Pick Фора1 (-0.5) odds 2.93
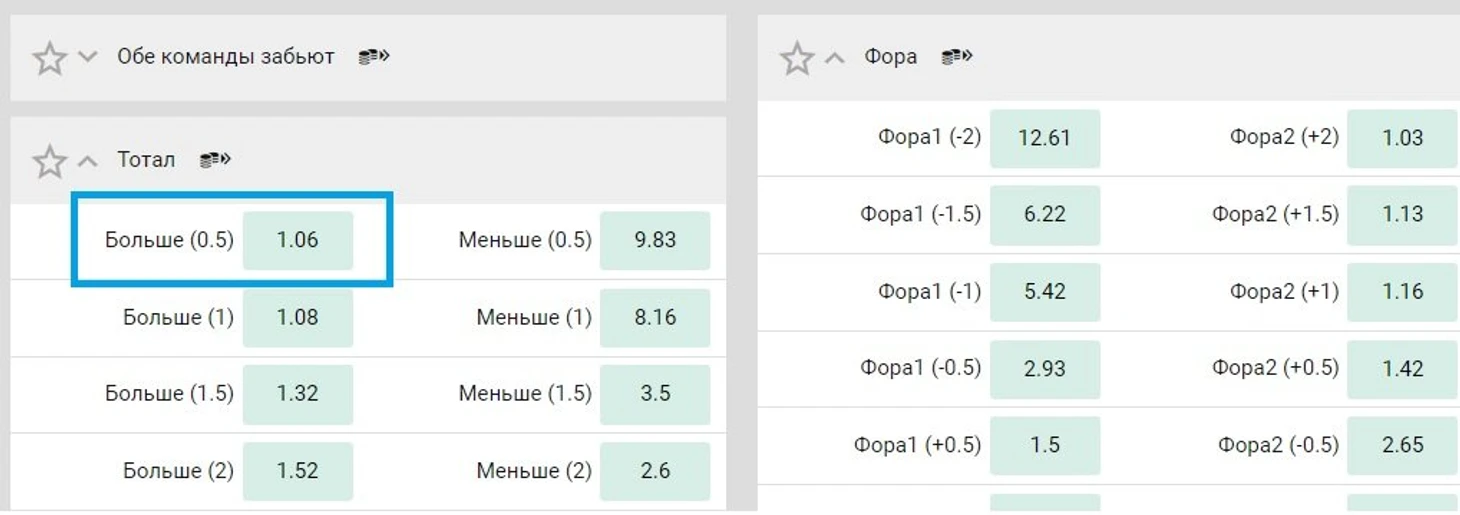Screen dimensions: 1460x515 (x=1045, y=368)
